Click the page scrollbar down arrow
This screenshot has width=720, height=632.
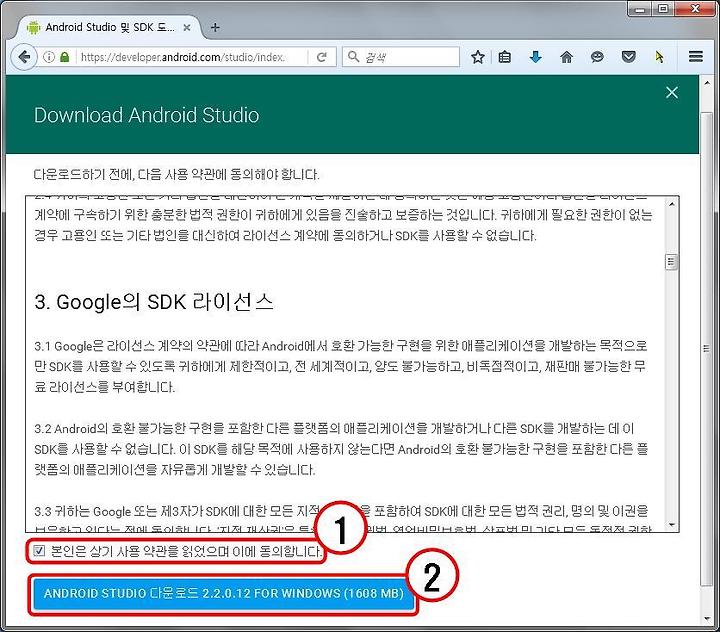pyautogui.click(x=707, y=619)
